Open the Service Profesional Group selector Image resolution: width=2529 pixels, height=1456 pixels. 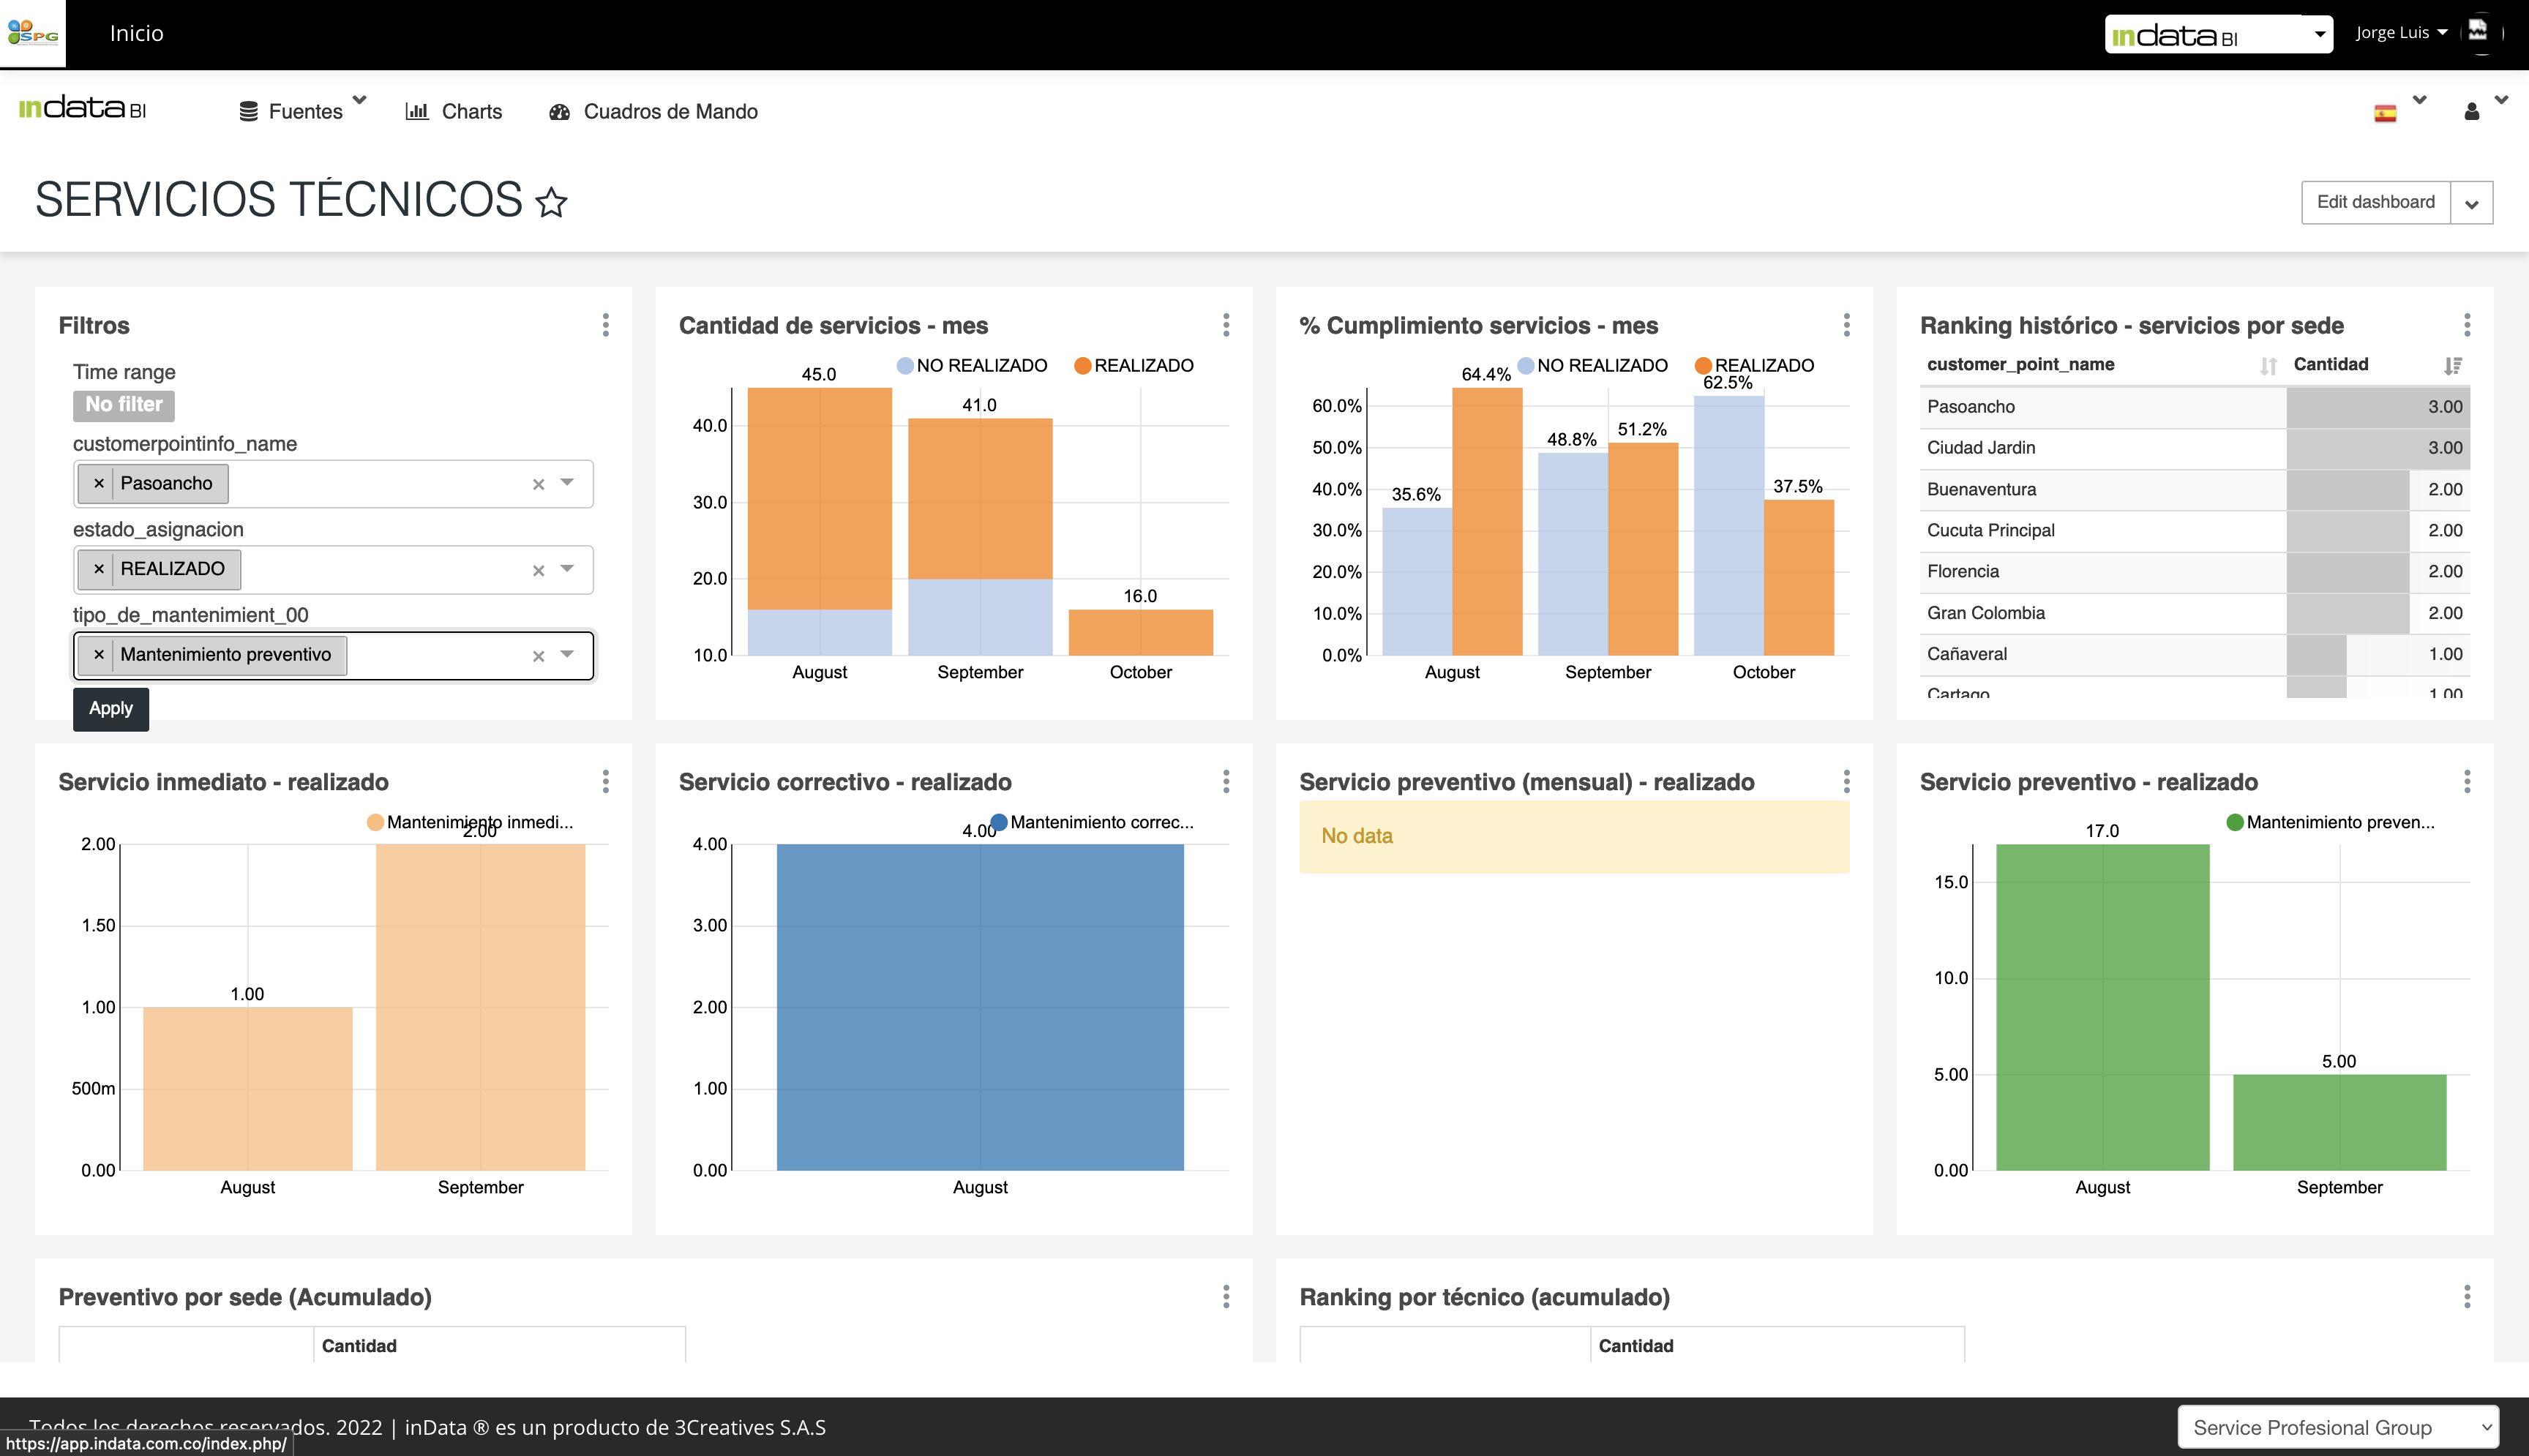(2337, 1427)
